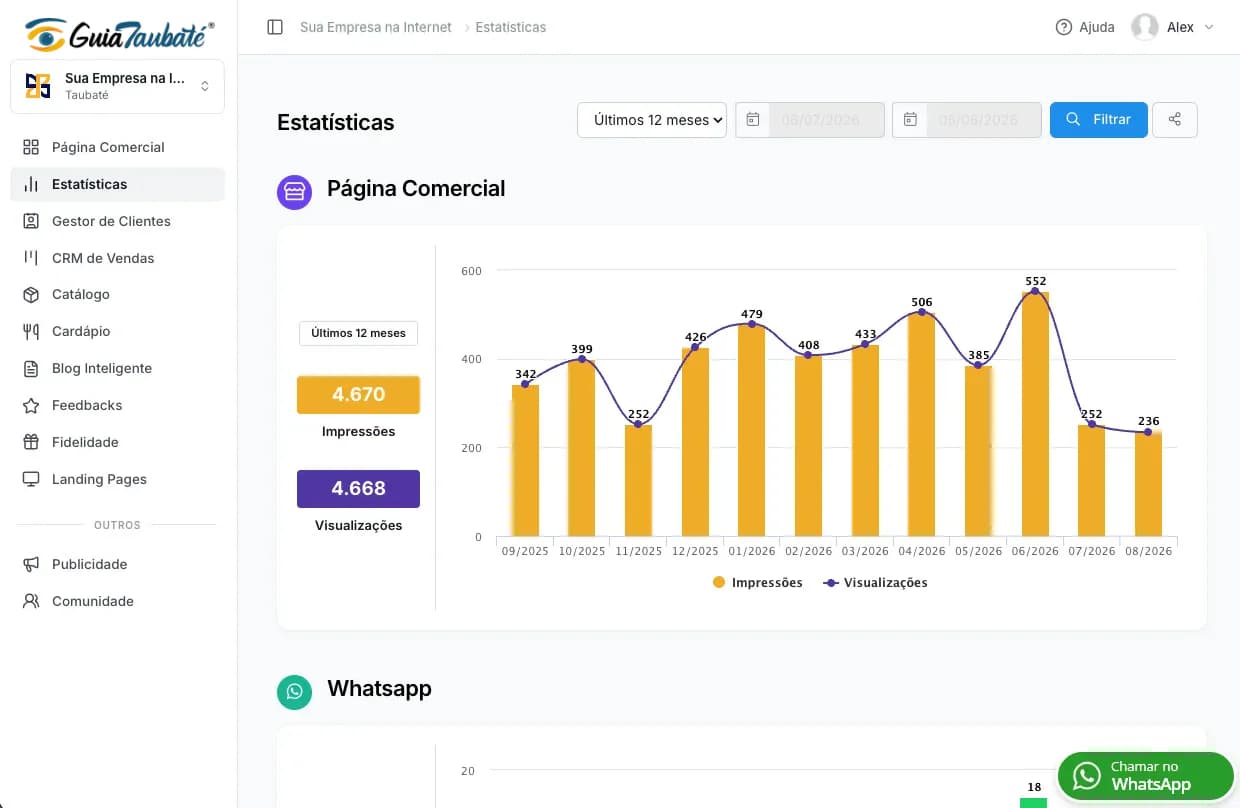Open the Landing Pages monitor icon

click(x=31, y=479)
